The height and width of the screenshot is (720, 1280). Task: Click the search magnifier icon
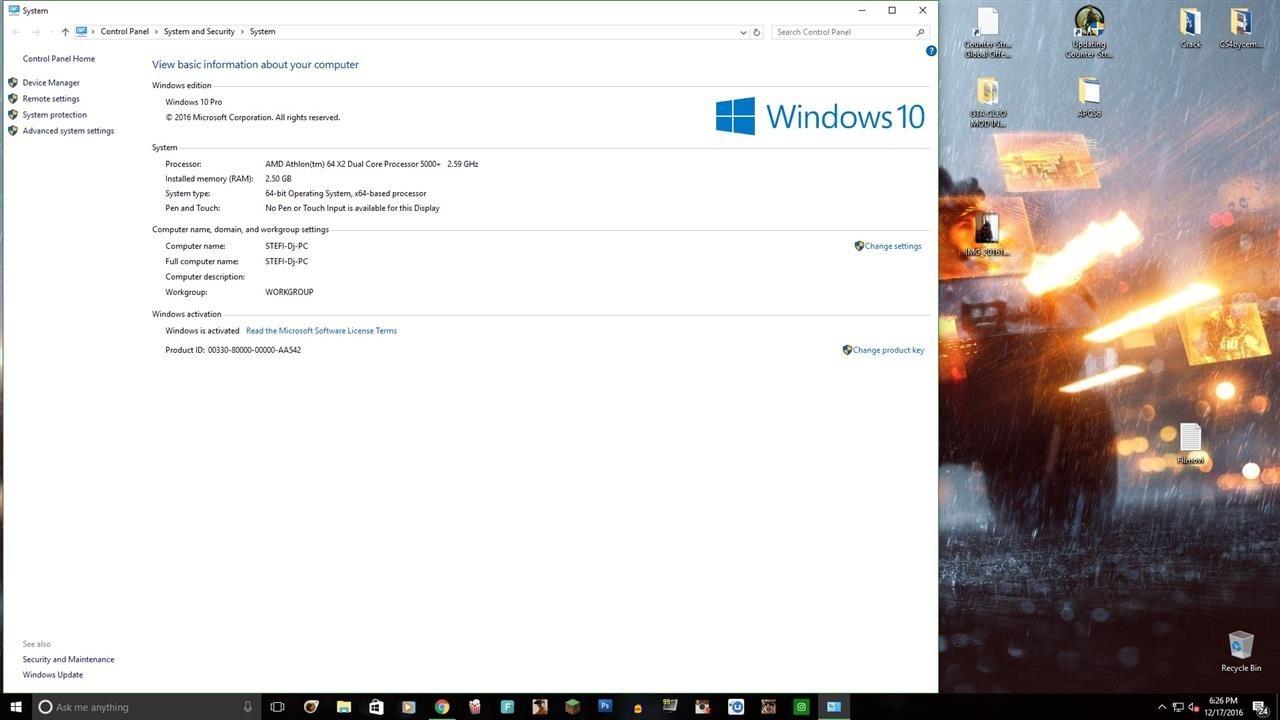921,32
